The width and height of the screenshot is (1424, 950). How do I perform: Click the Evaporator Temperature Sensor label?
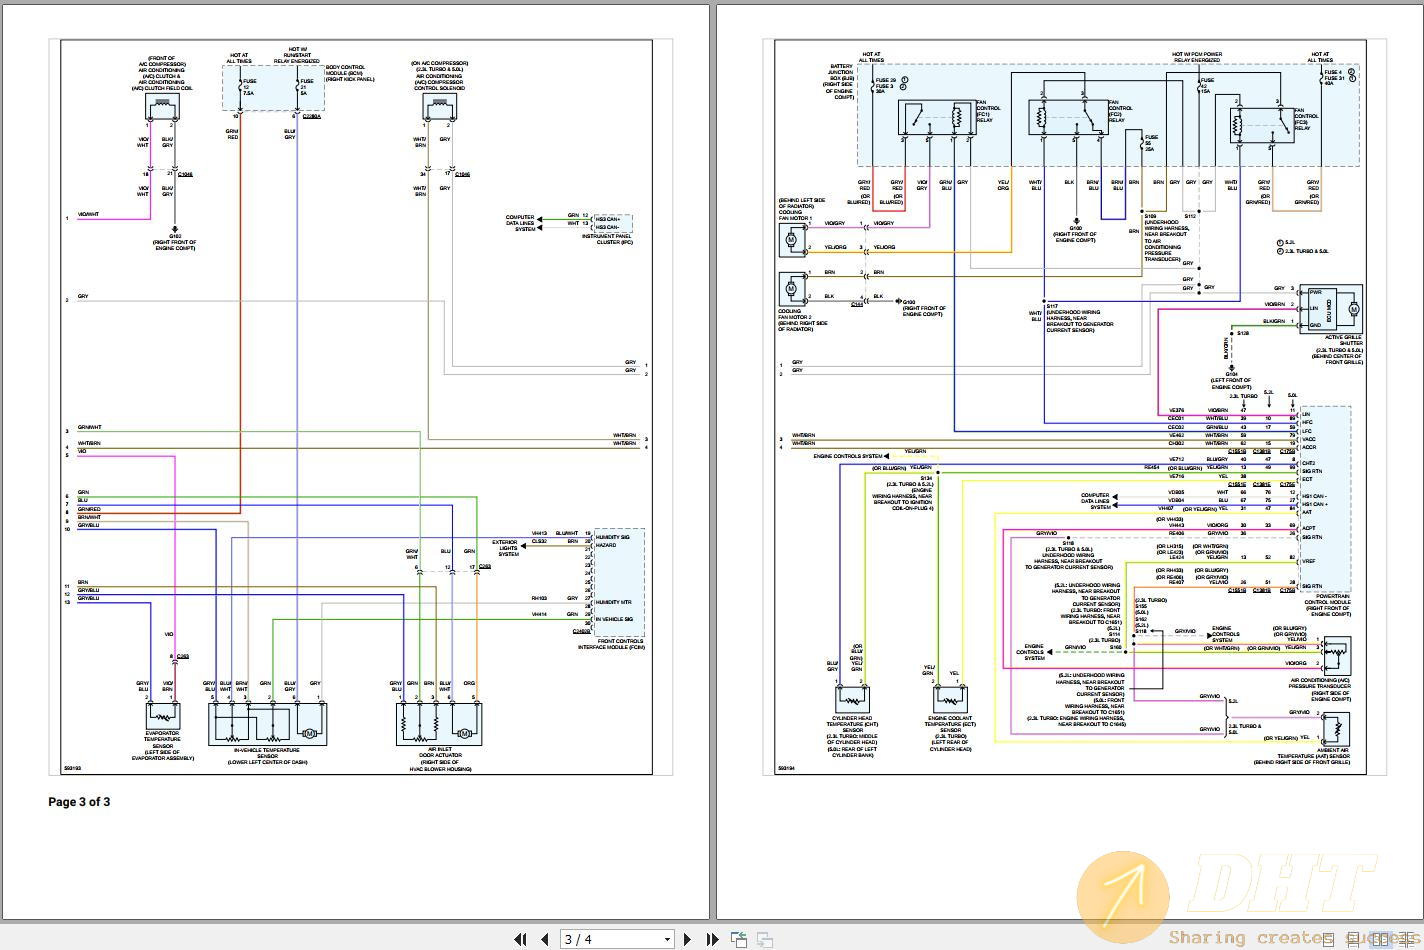(x=162, y=745)
